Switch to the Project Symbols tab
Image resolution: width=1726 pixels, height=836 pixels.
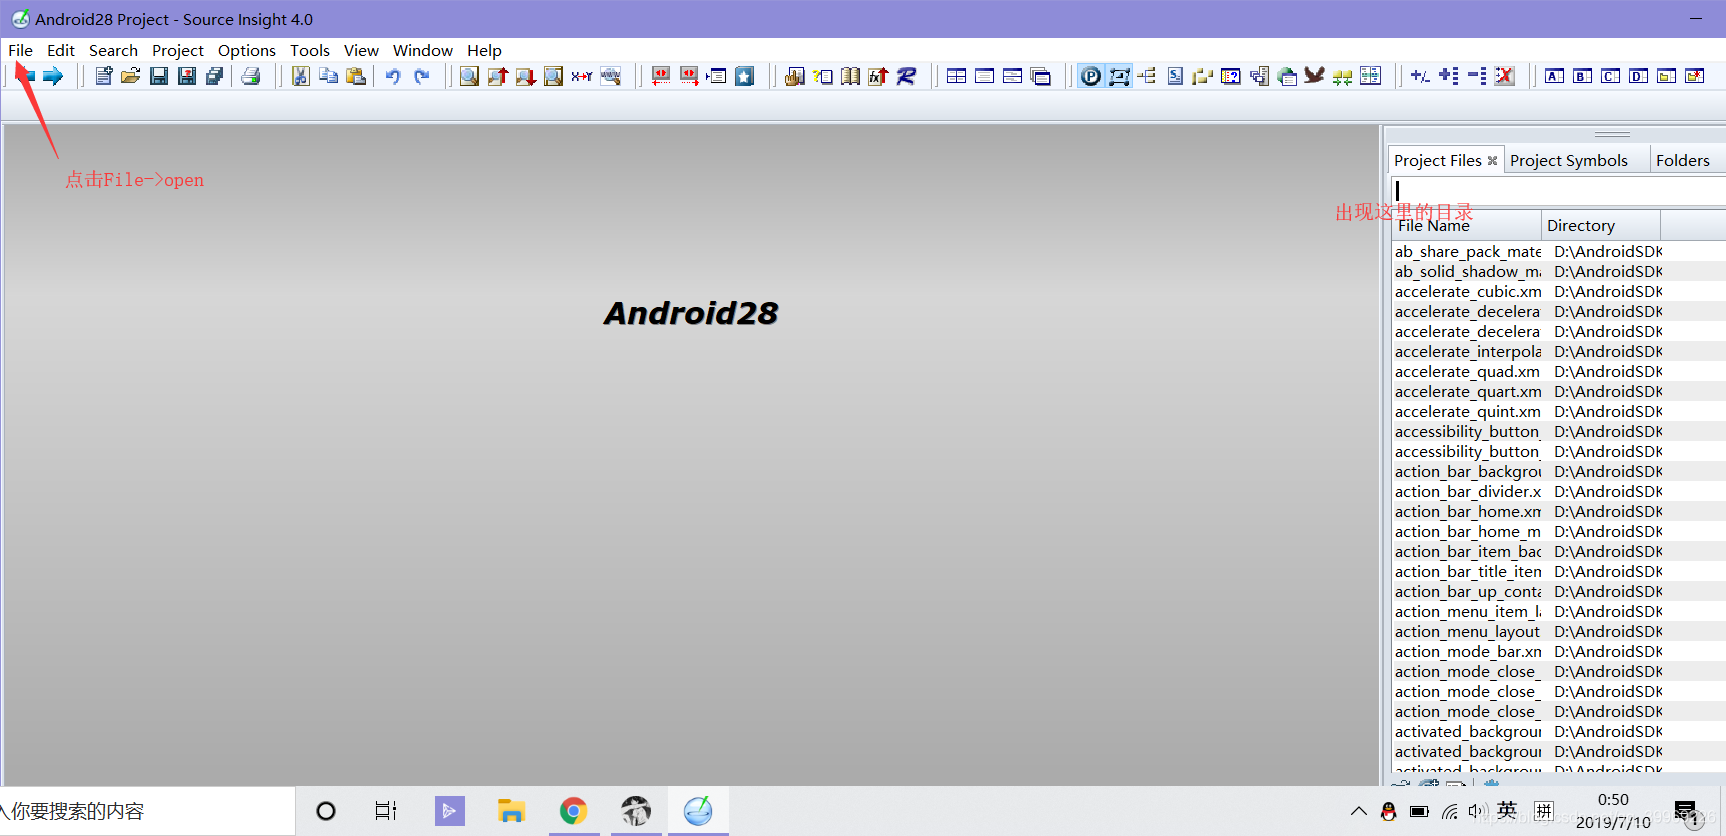1568,160
